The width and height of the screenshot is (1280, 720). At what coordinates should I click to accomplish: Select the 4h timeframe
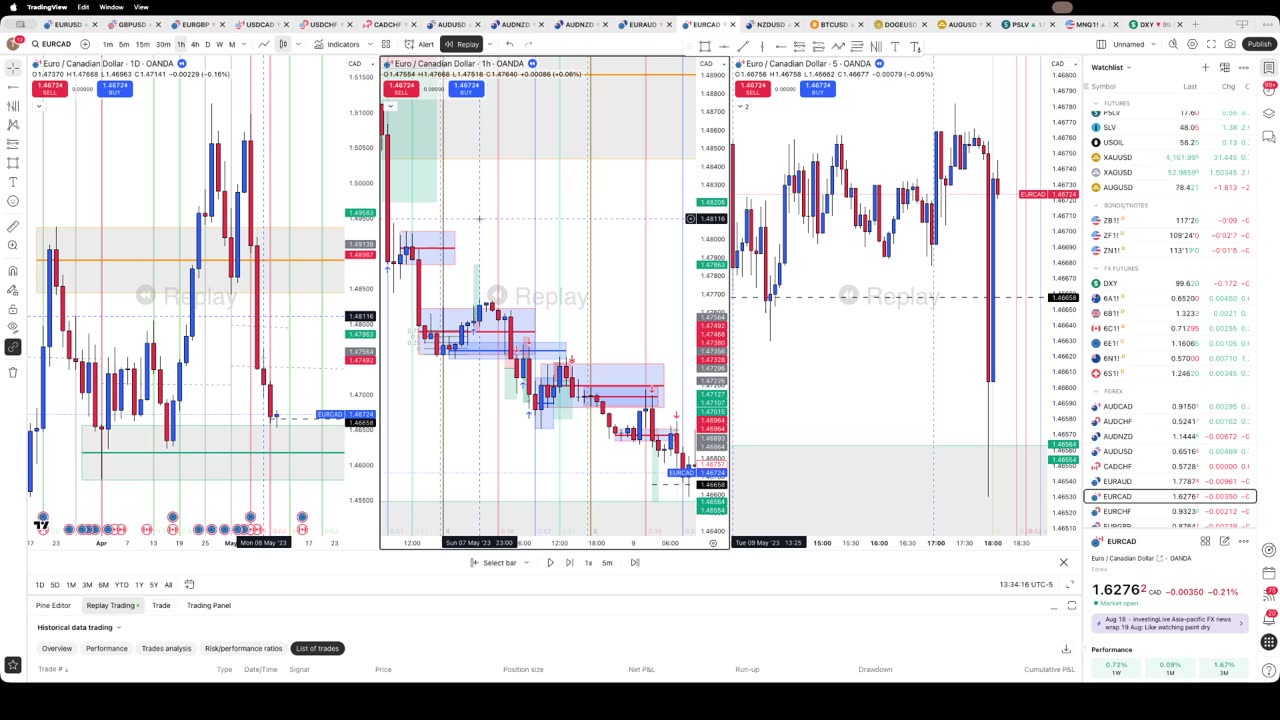pyautogui.click(x=195, y=44)
